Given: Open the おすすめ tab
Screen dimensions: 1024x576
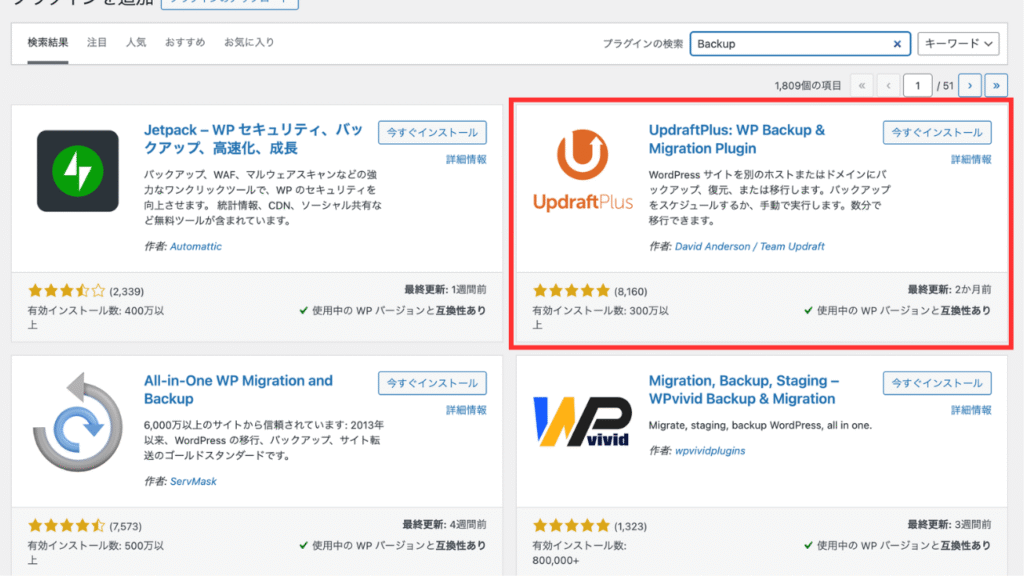Looking at the screenshot, I should pos(185,43).
